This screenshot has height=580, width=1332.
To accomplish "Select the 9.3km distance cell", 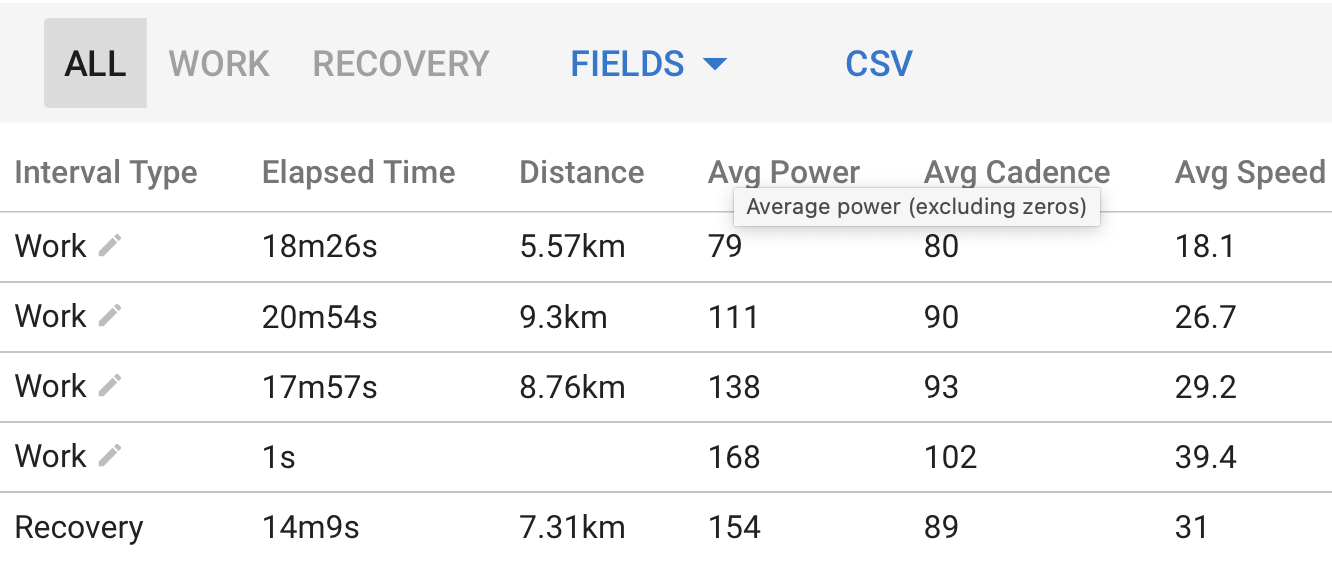I will 563,317.
